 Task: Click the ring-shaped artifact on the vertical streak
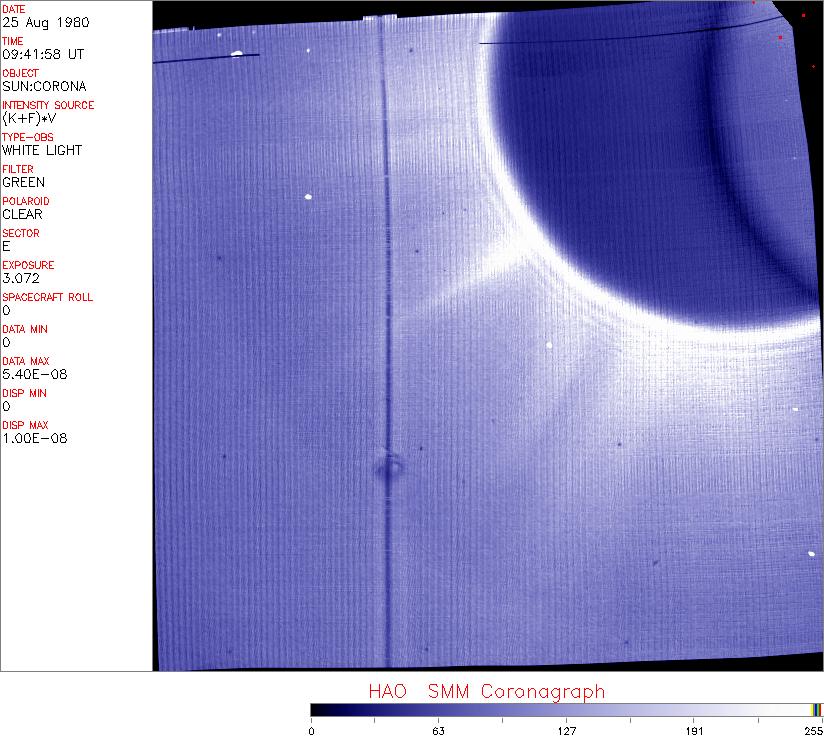click(389, 466)
